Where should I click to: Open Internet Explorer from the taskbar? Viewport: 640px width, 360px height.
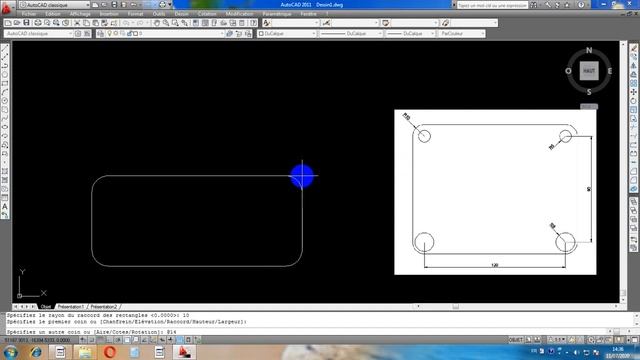click(36, 352)
